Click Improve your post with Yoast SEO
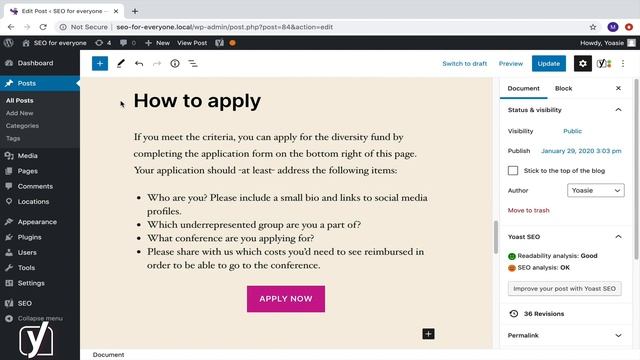The image size is (640, 360). click(564, 289)
